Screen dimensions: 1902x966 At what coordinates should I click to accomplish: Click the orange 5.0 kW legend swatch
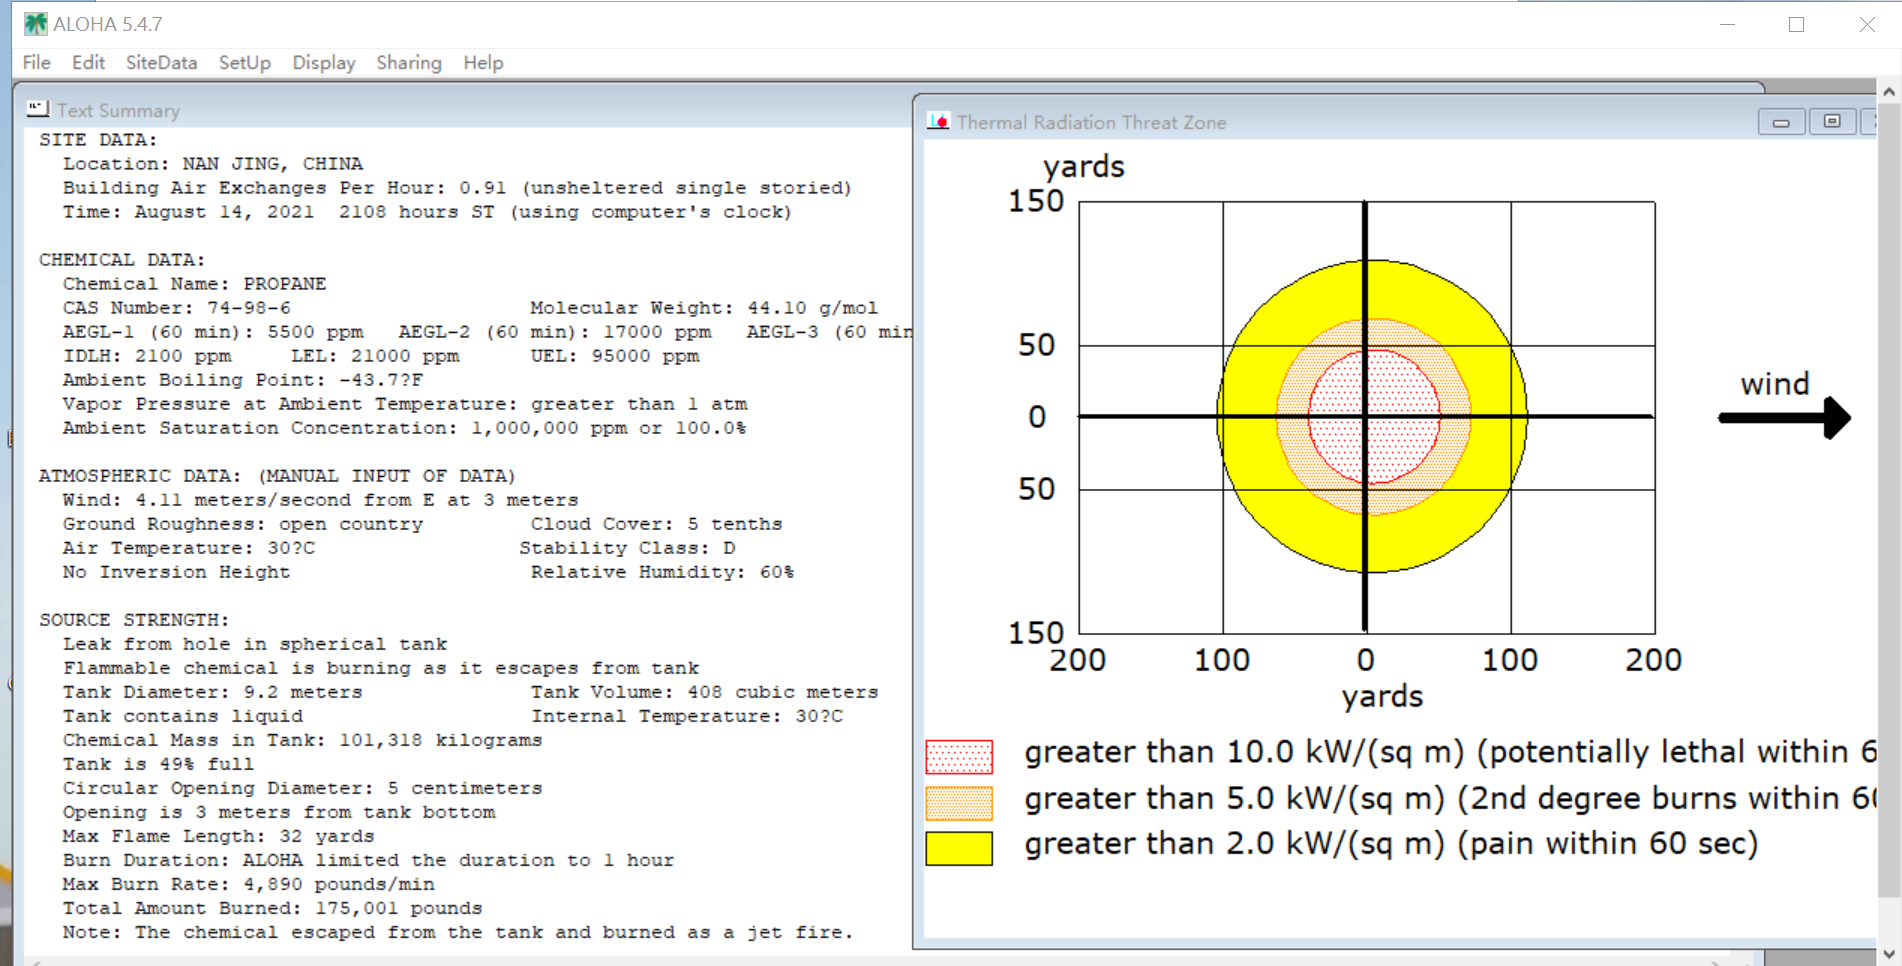(959, 803)
